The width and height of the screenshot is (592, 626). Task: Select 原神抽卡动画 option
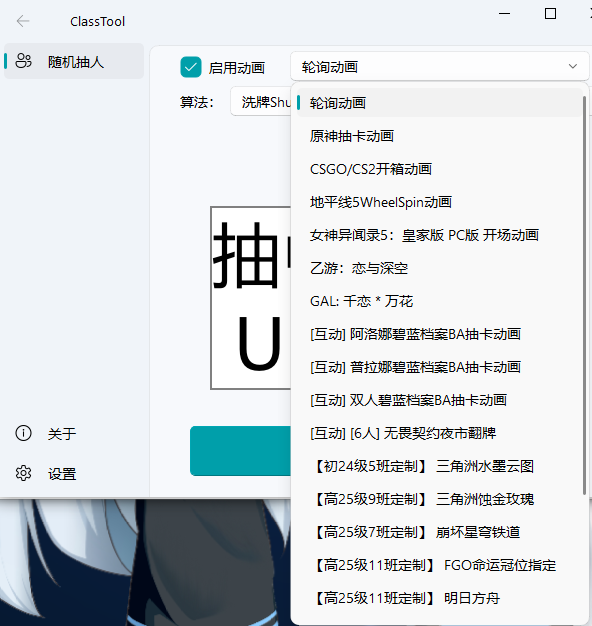point(439,136)
